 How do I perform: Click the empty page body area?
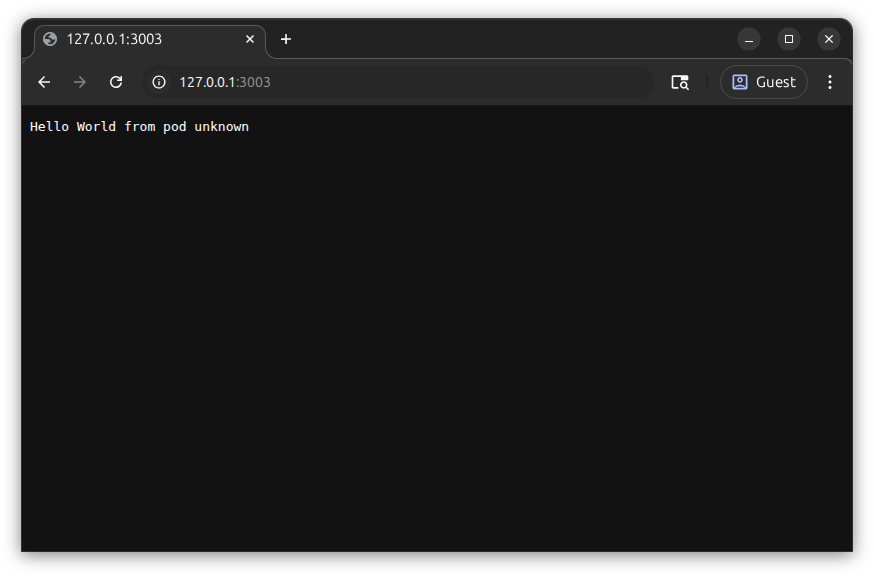point(436,340)
